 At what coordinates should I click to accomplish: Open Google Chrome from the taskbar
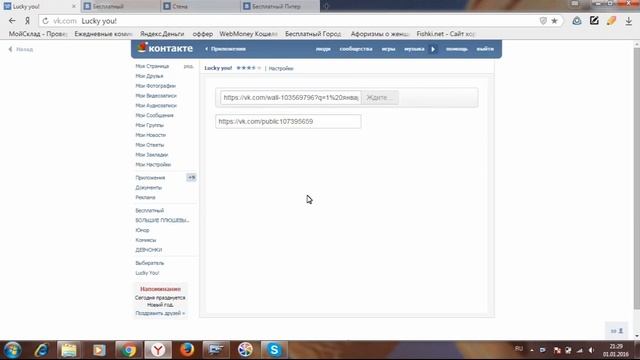pyautogui.click(x=129, y=350)
